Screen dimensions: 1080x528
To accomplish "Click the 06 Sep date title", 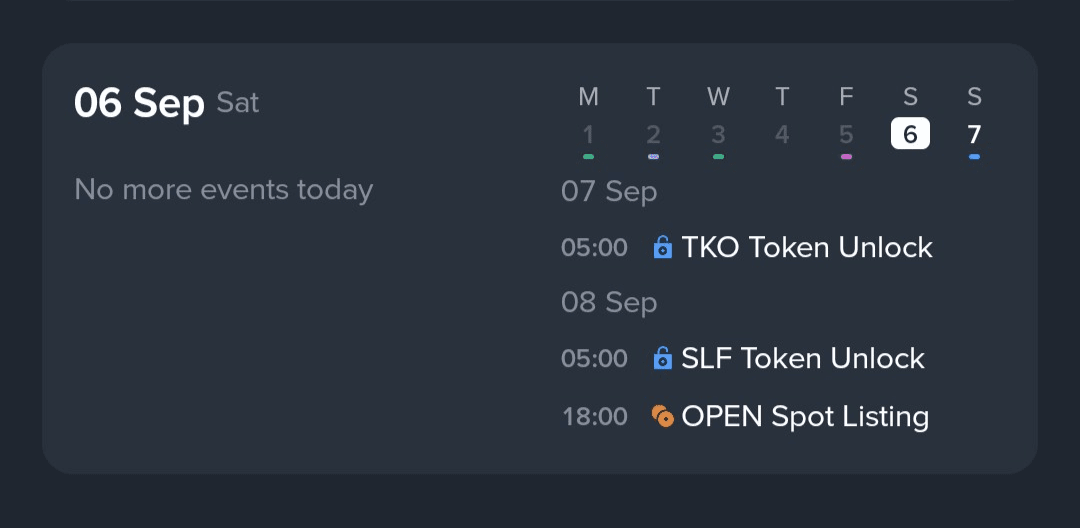I will point(139,103).
